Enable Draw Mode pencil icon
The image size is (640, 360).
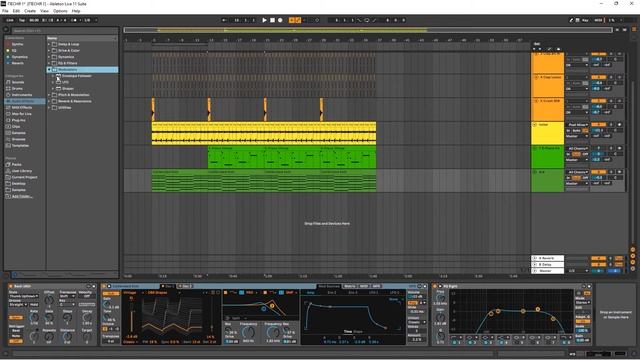click(x=571, y=20)
